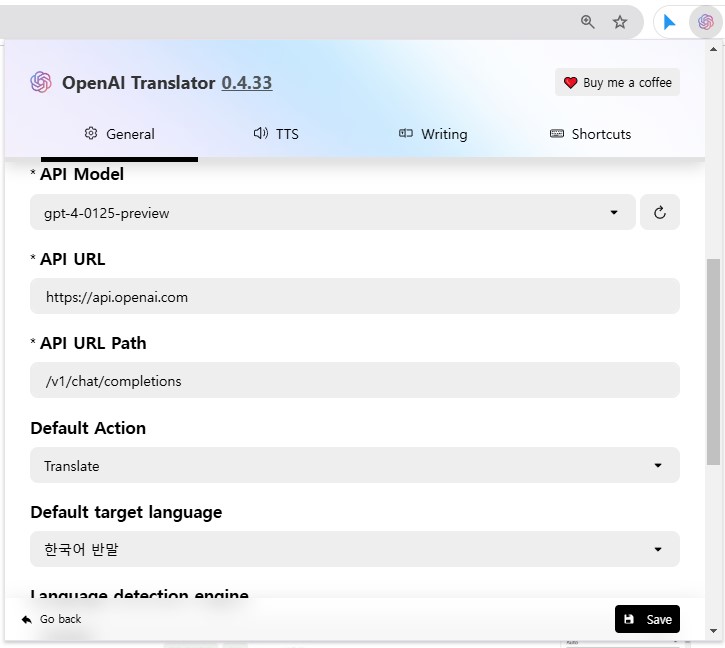Switch to the General tab
The height and width of the screenshot is (648, 725).
(x=119, y=134)
